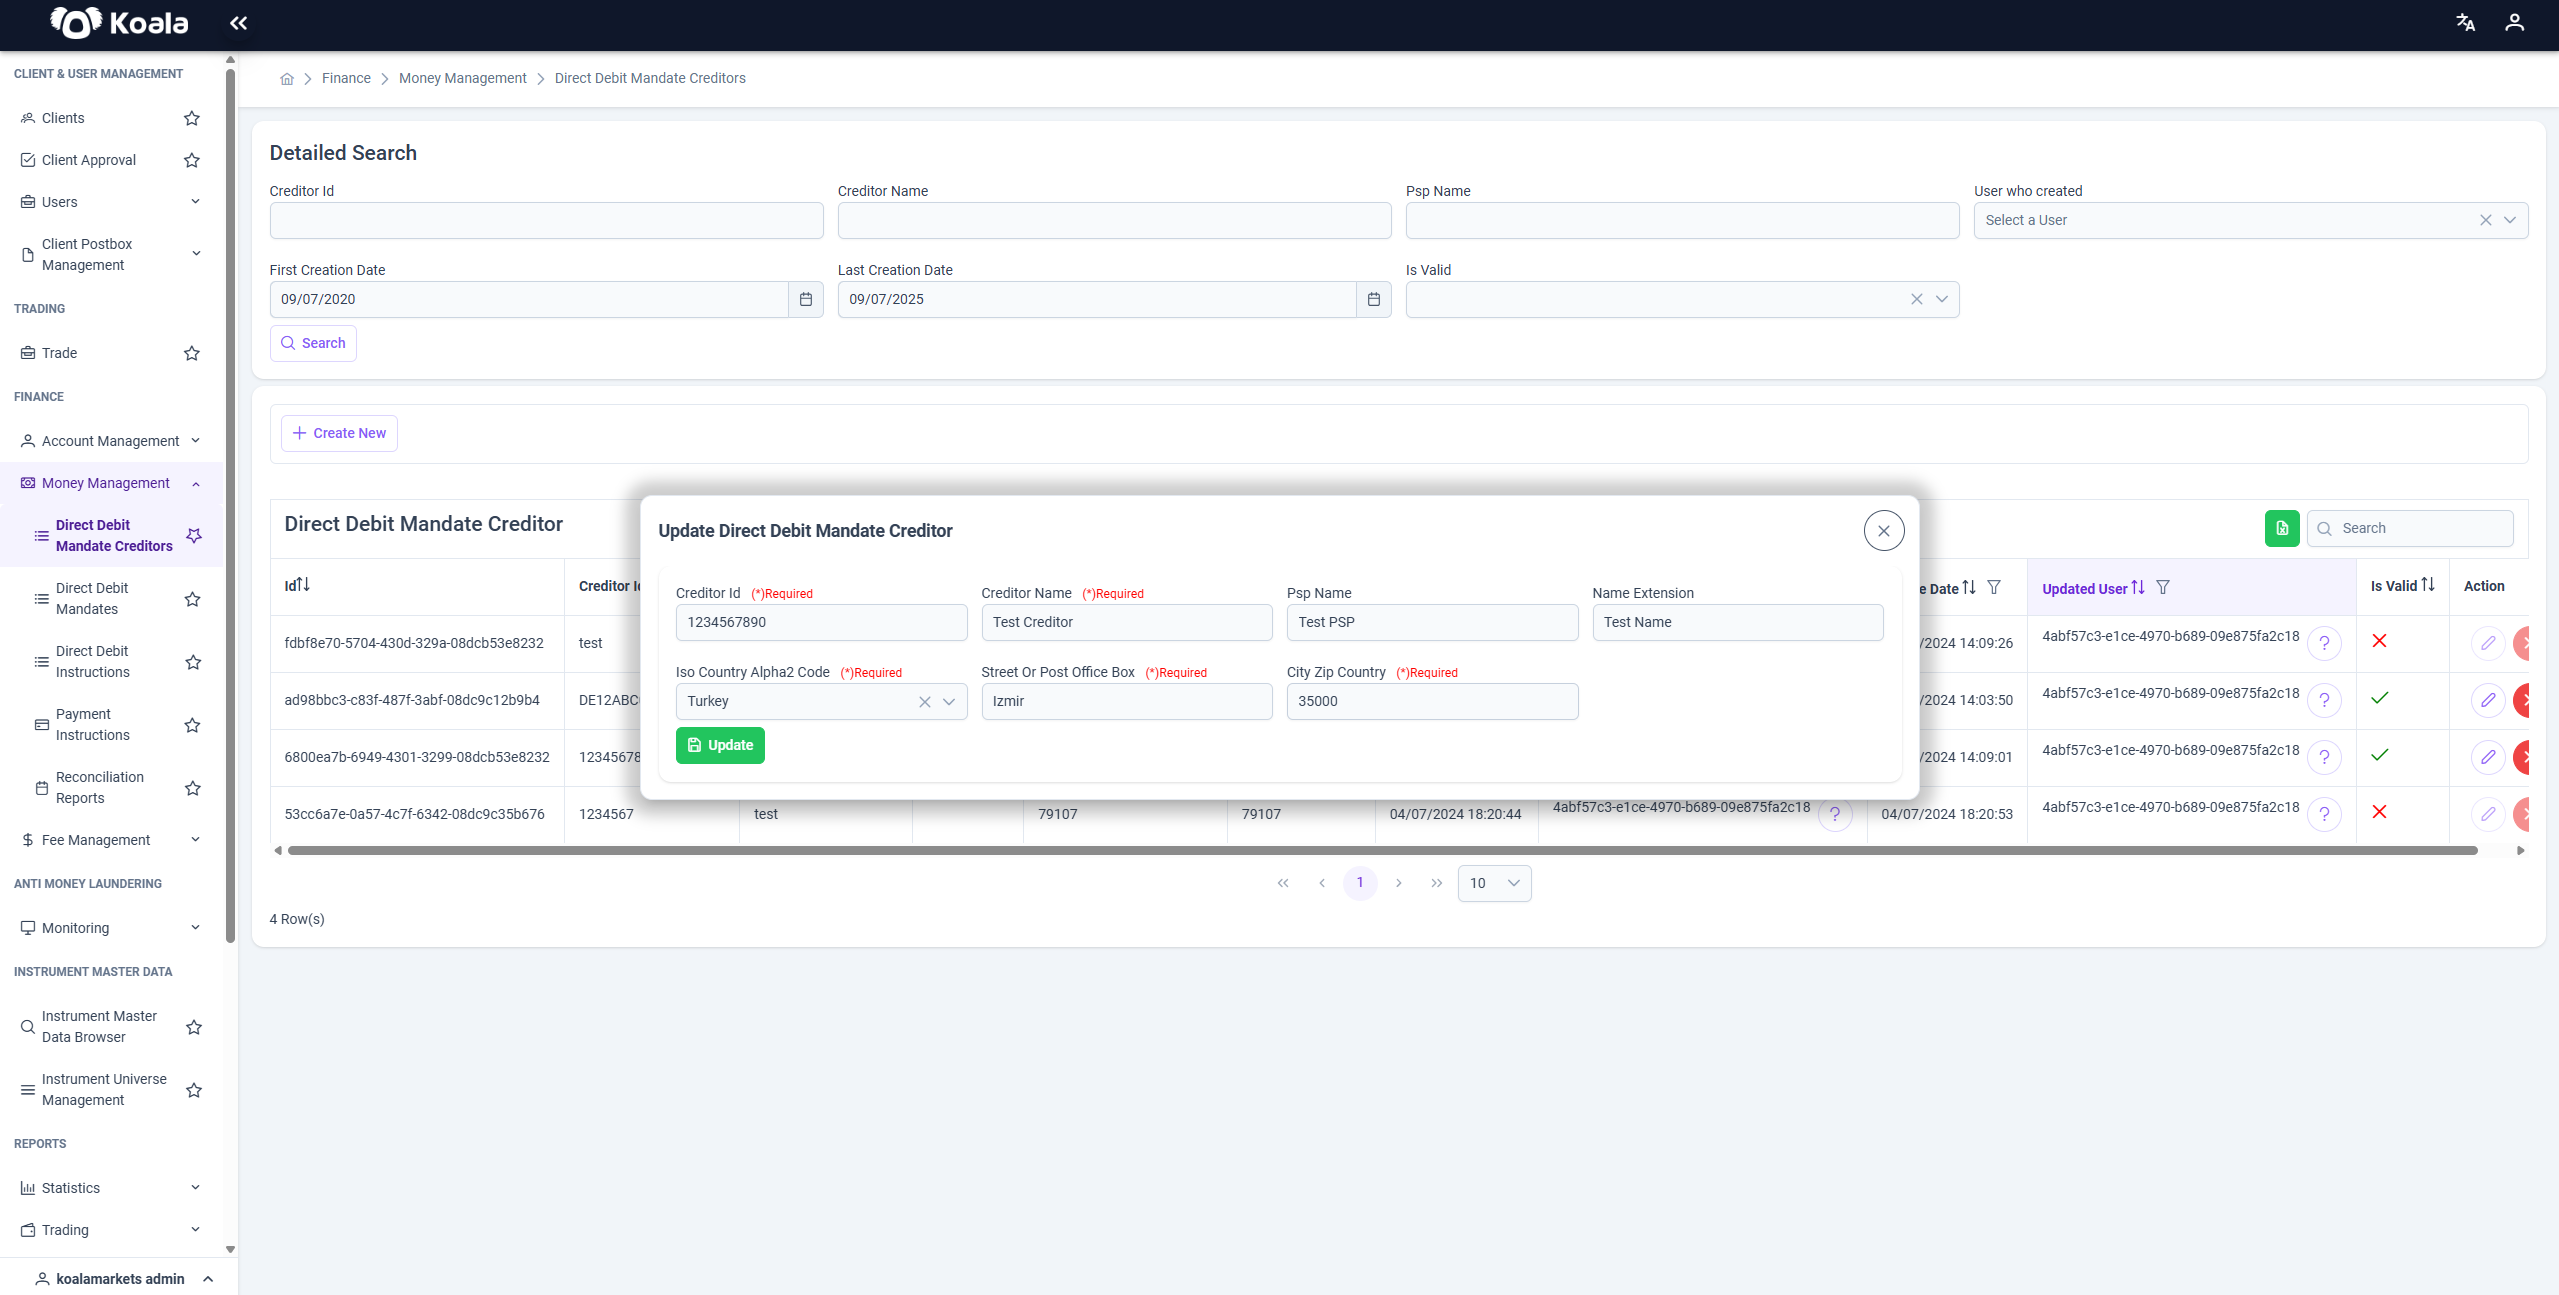2559x1295 pixels.
Task: Open Last Creation Date calendar picker
Action: pos(1373,299)
